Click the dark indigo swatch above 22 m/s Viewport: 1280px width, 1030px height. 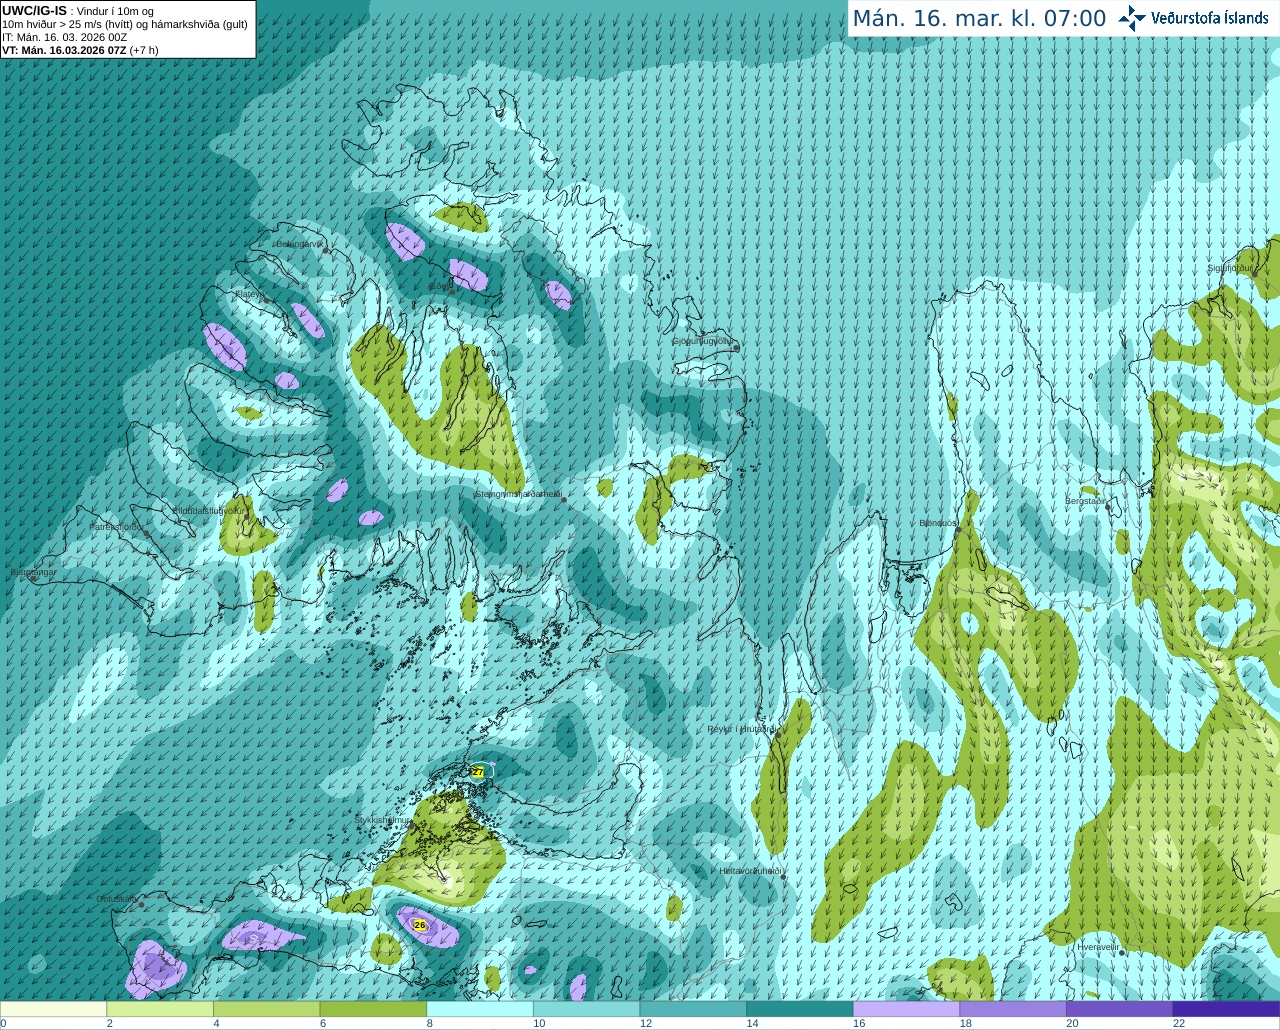point(1226,1009)
